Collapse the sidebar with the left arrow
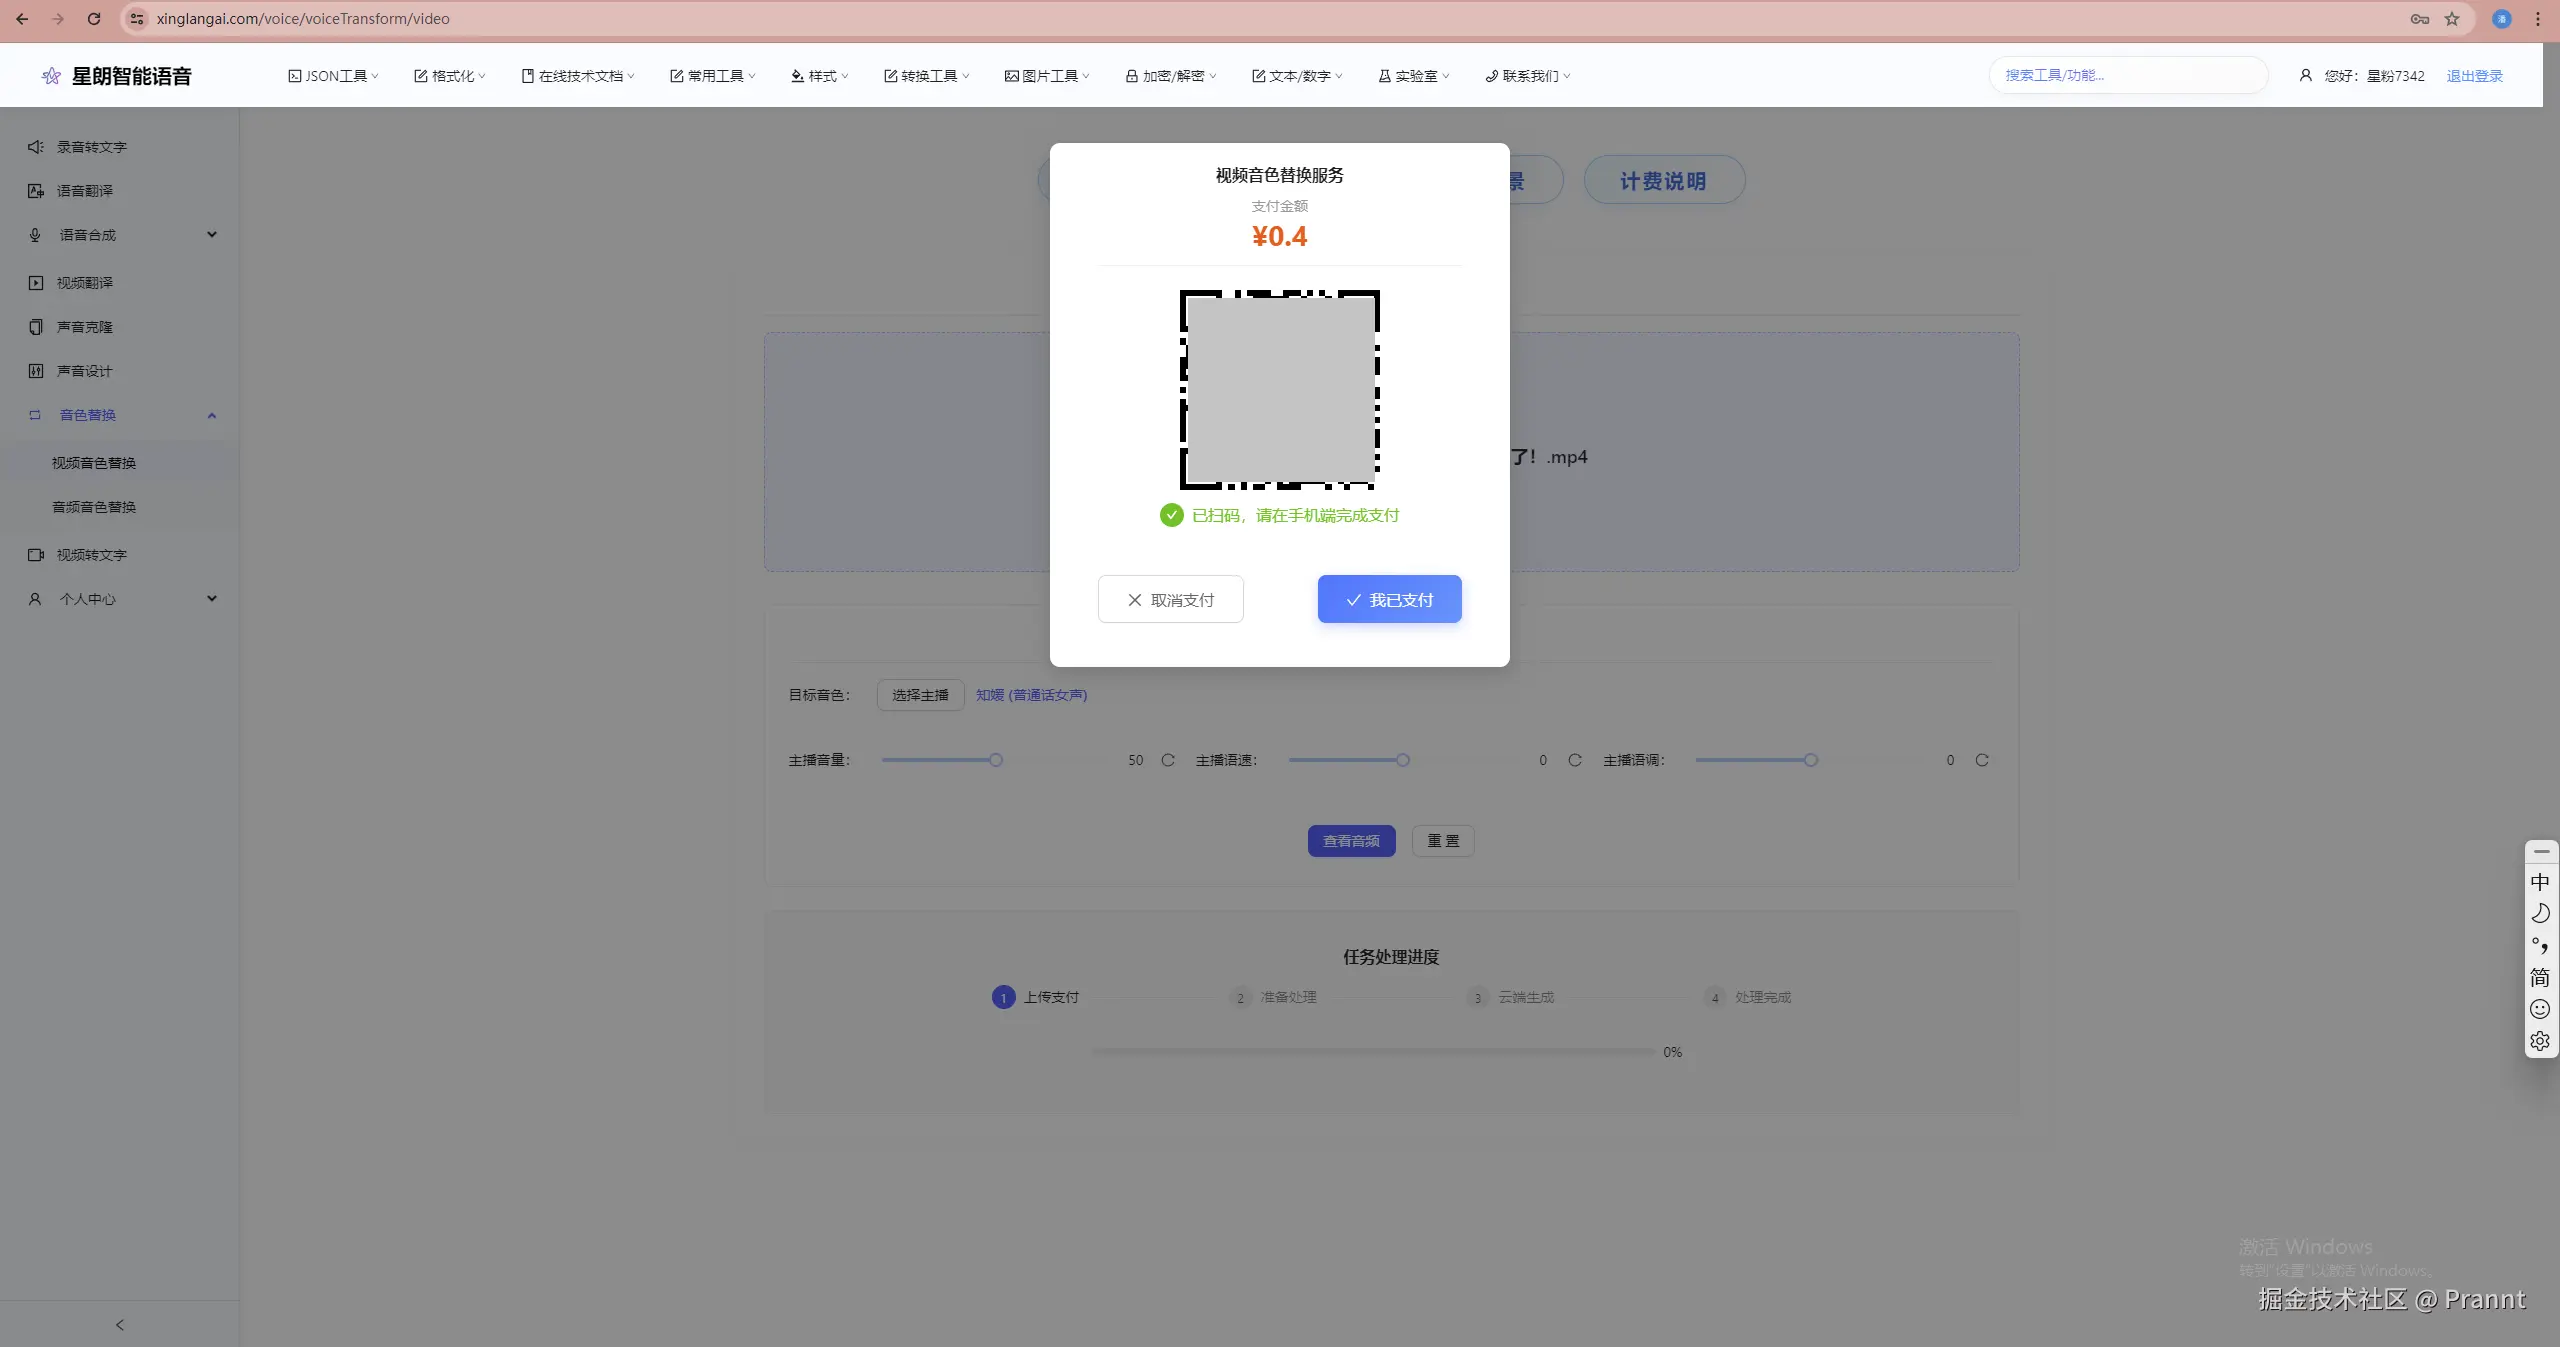The height and width of the screenshot is (1347, 2560). pos(120,1325)
